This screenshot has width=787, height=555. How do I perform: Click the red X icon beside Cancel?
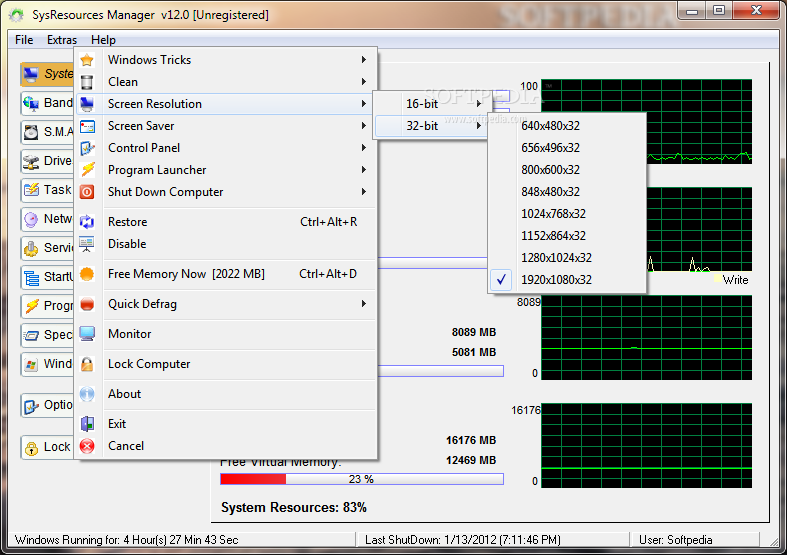[87, 446]
